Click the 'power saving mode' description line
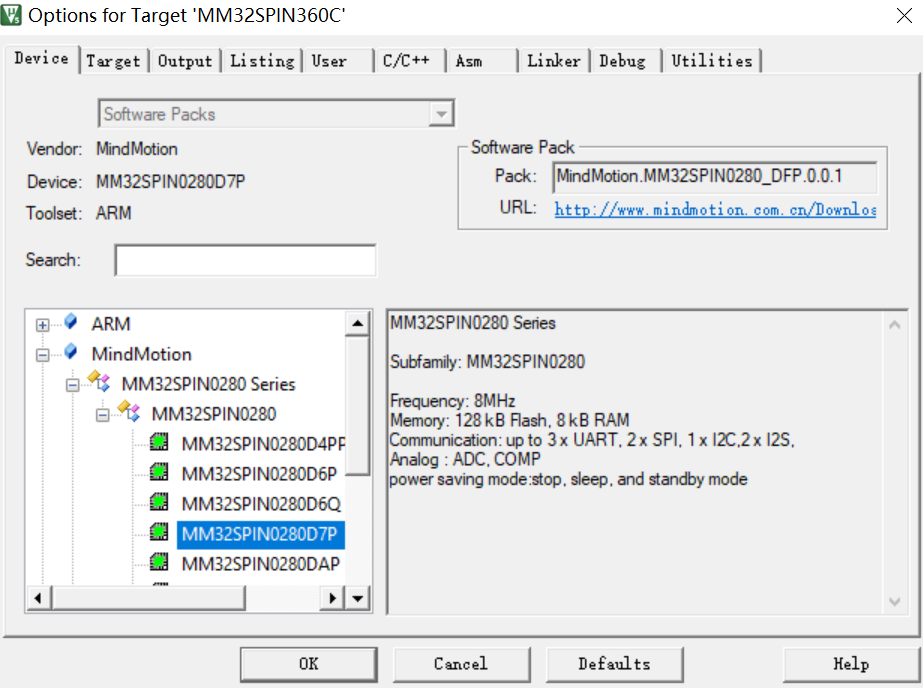Image resolution: width=923 pixels, height=688 pixels. point(568,479)
